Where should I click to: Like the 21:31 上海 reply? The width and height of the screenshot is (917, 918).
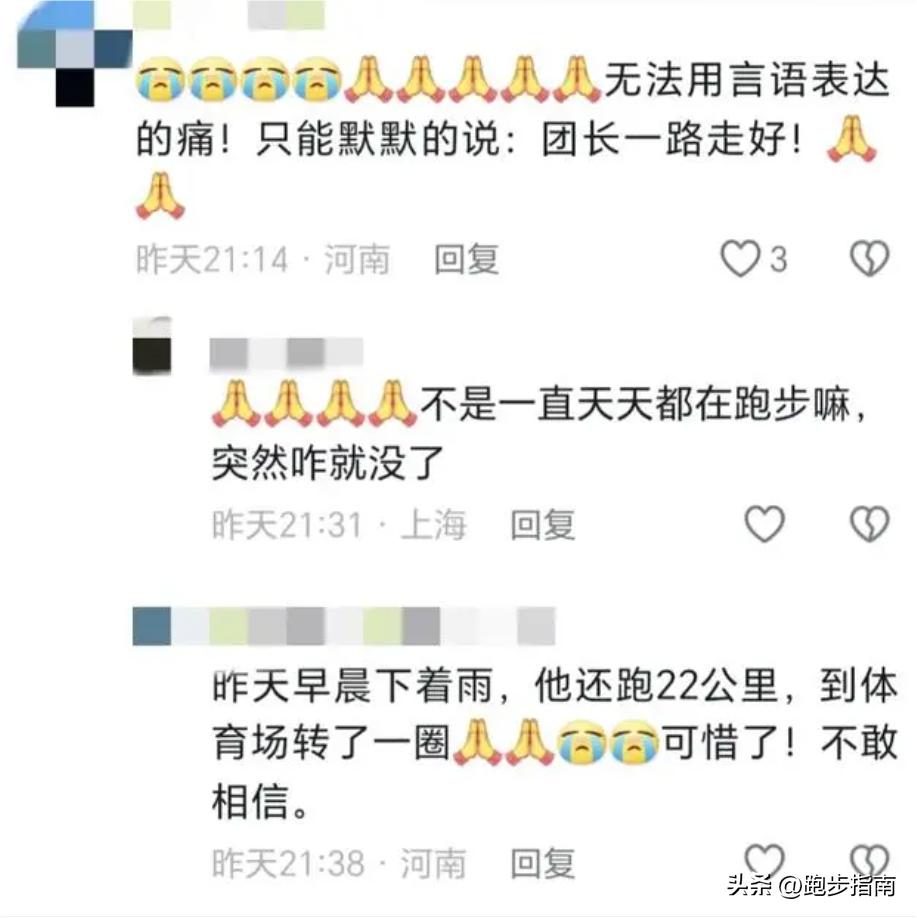(x=765, y=523)
